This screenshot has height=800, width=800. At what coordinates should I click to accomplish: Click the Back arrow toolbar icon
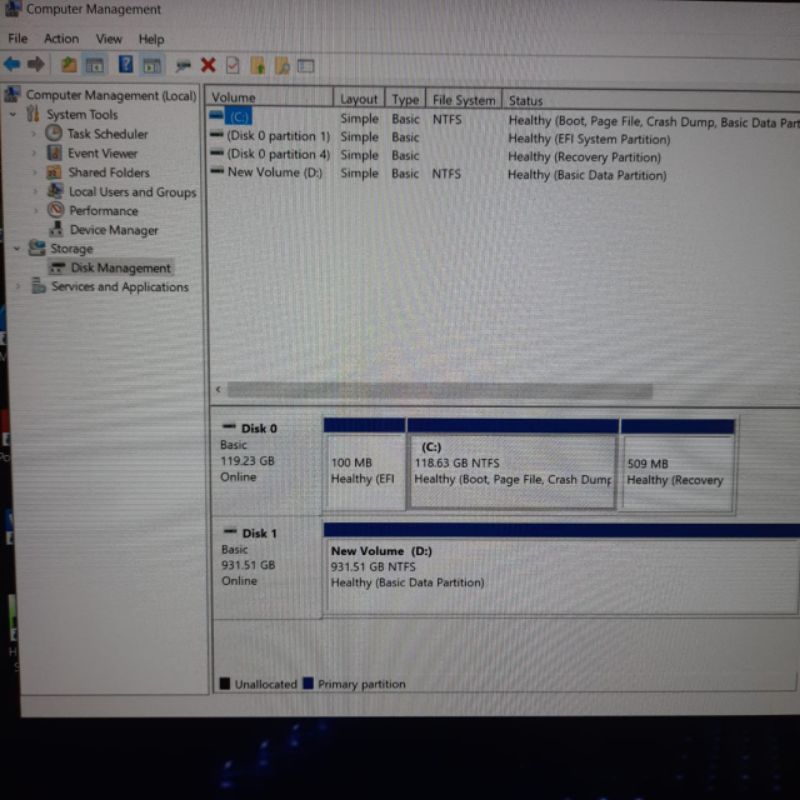pos(12,65)
